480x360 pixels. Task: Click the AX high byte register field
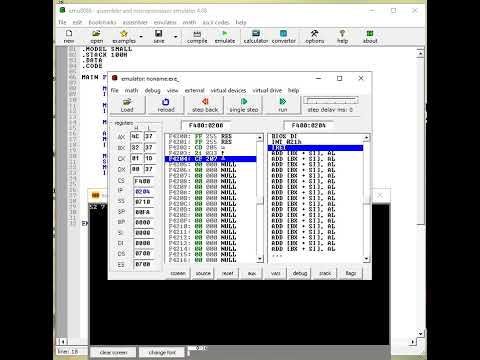point(136,136)
